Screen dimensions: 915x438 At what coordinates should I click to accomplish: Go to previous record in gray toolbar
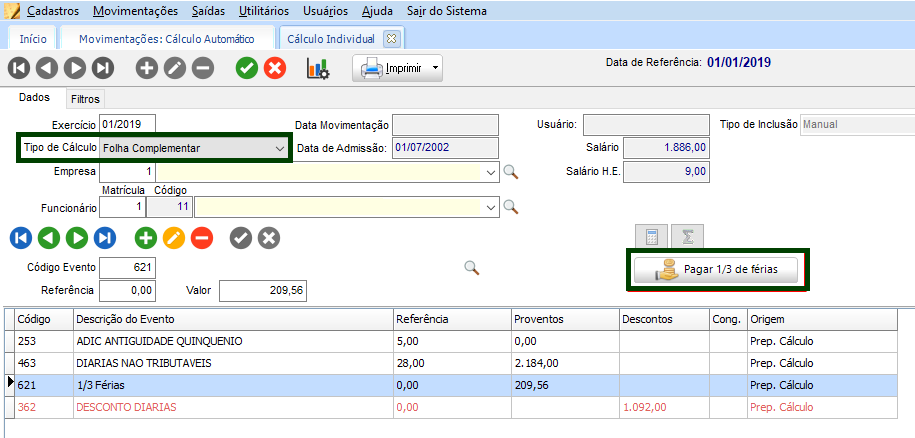coord(47,68)
